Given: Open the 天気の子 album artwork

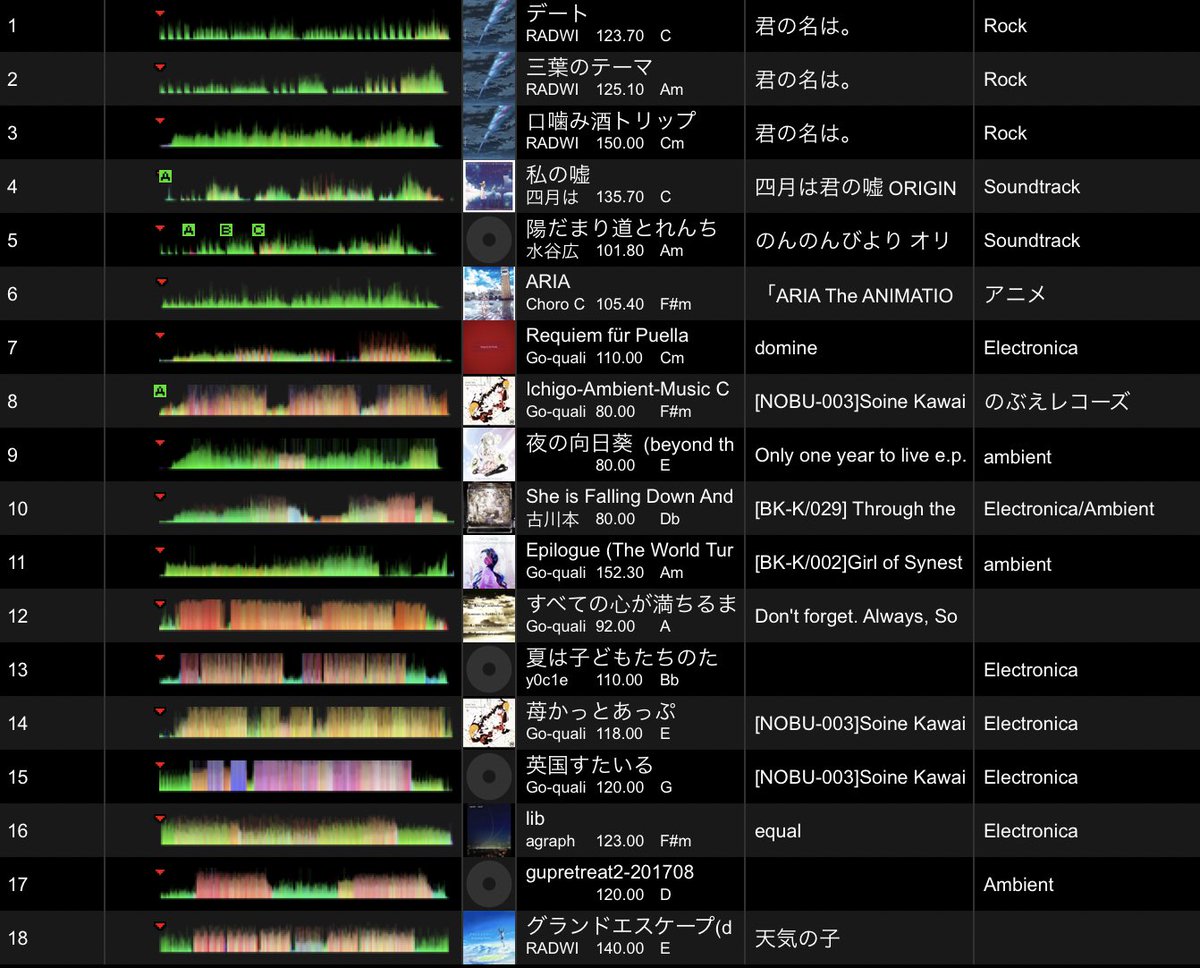Looking at the screenshot, I should click(x=488, y=938).
